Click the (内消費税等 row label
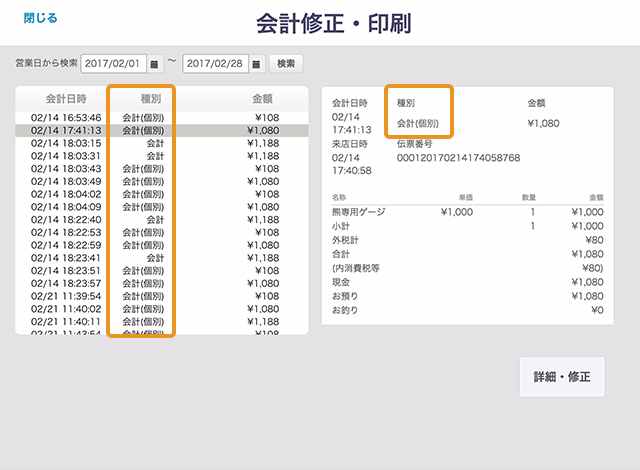 [356, 268]
